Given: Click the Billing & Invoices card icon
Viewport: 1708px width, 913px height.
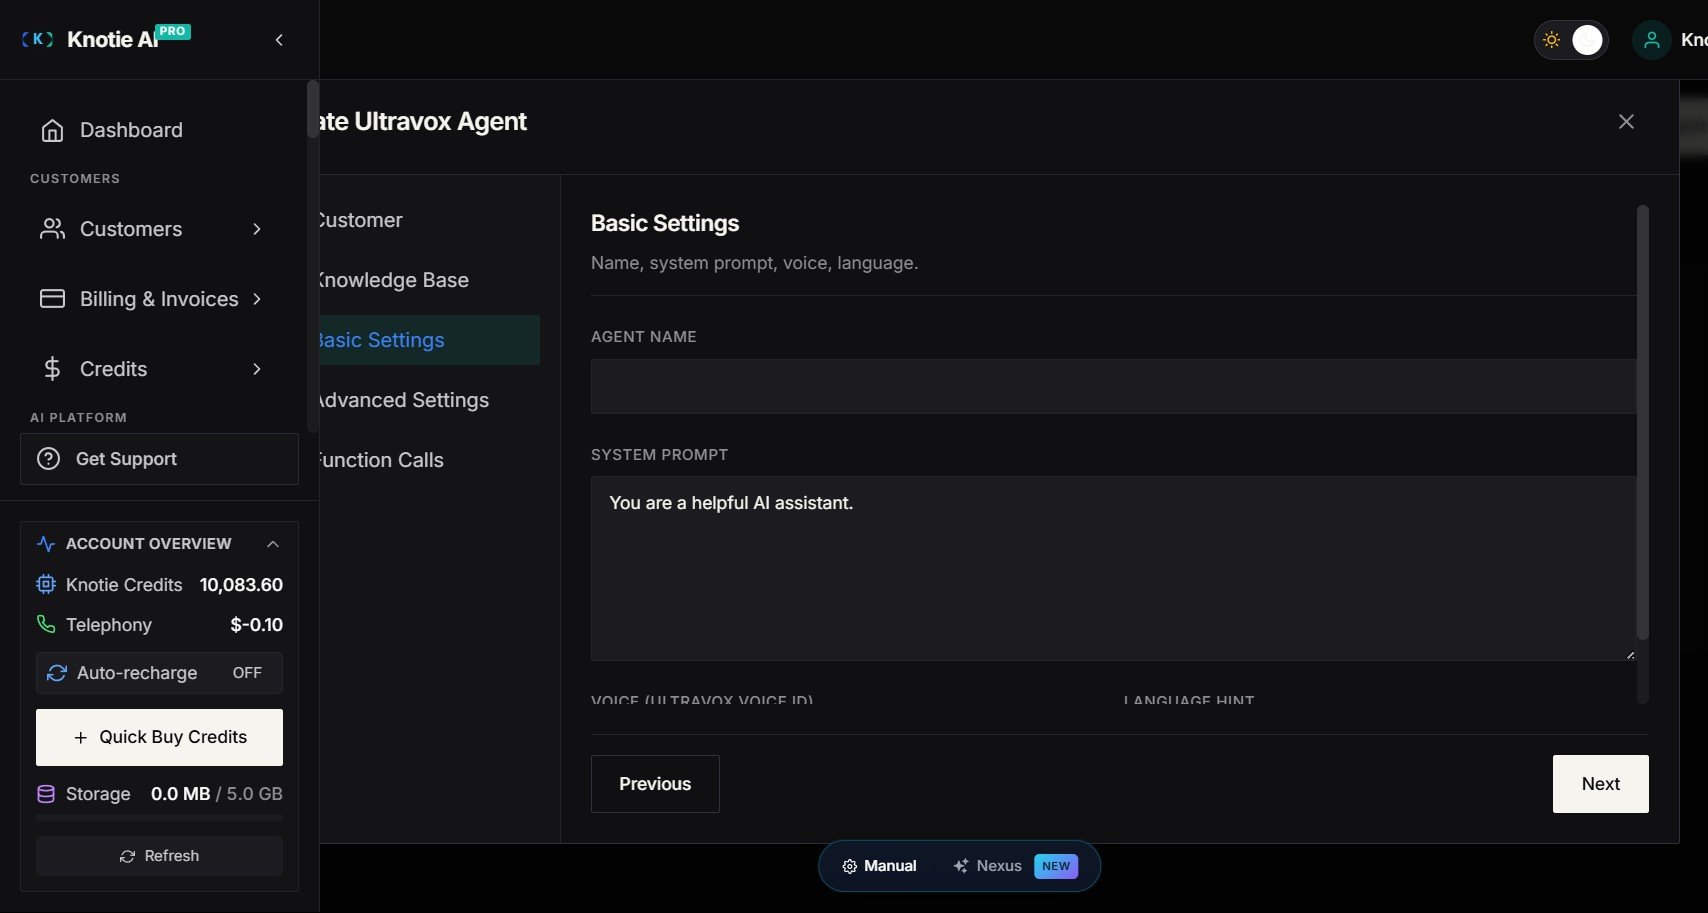Looking at the screenshot, I should point(52,299).
